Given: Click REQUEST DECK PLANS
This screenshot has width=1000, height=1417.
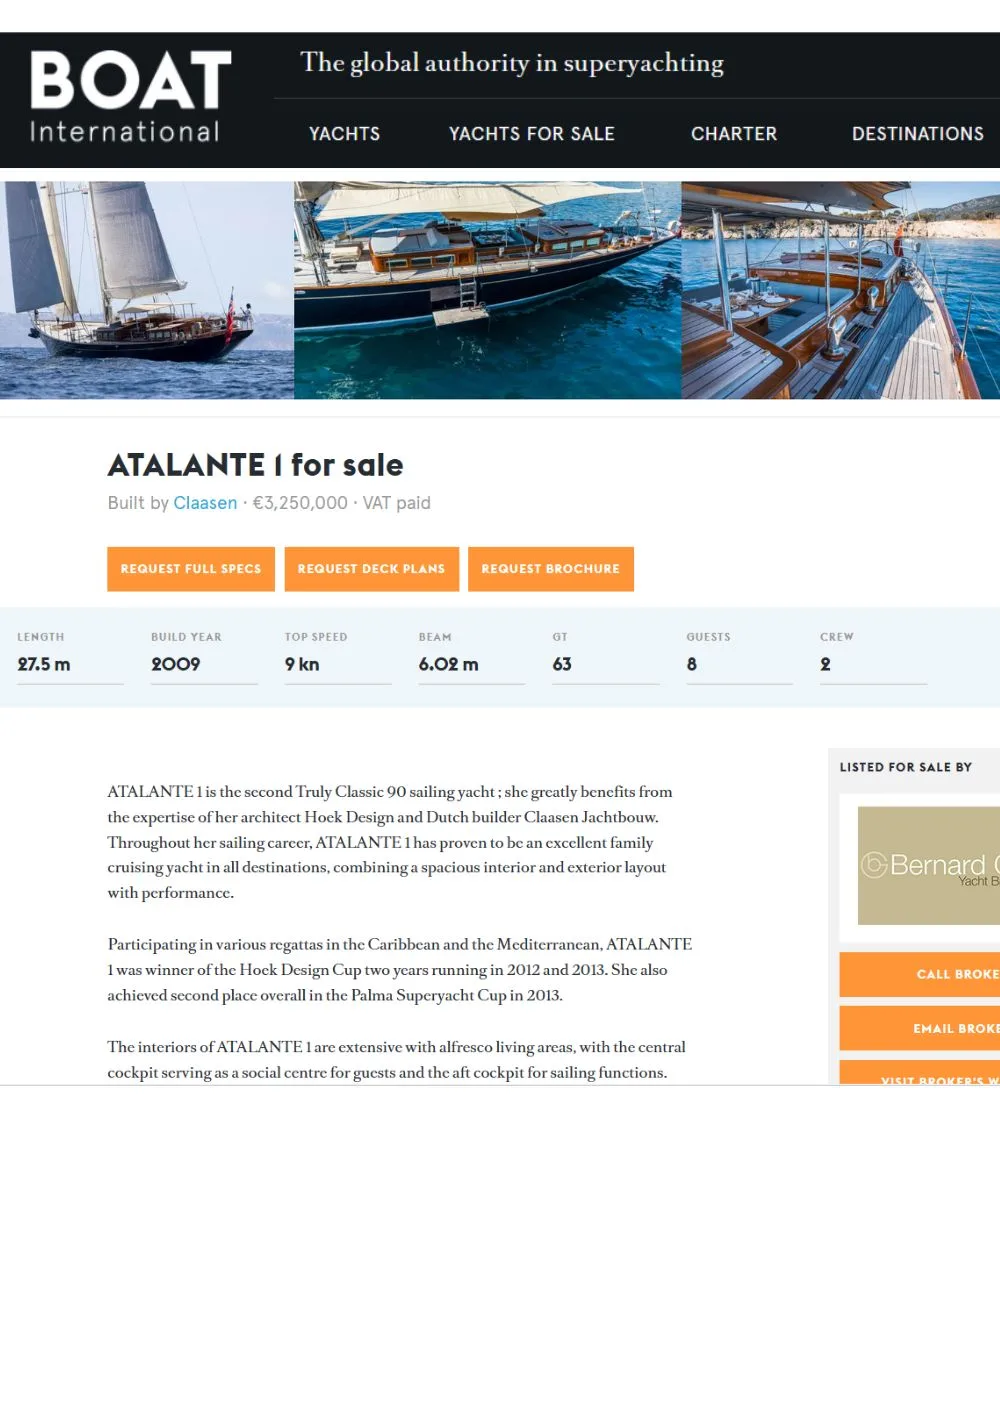Looking at the screenshot, I should click(371, 568).
